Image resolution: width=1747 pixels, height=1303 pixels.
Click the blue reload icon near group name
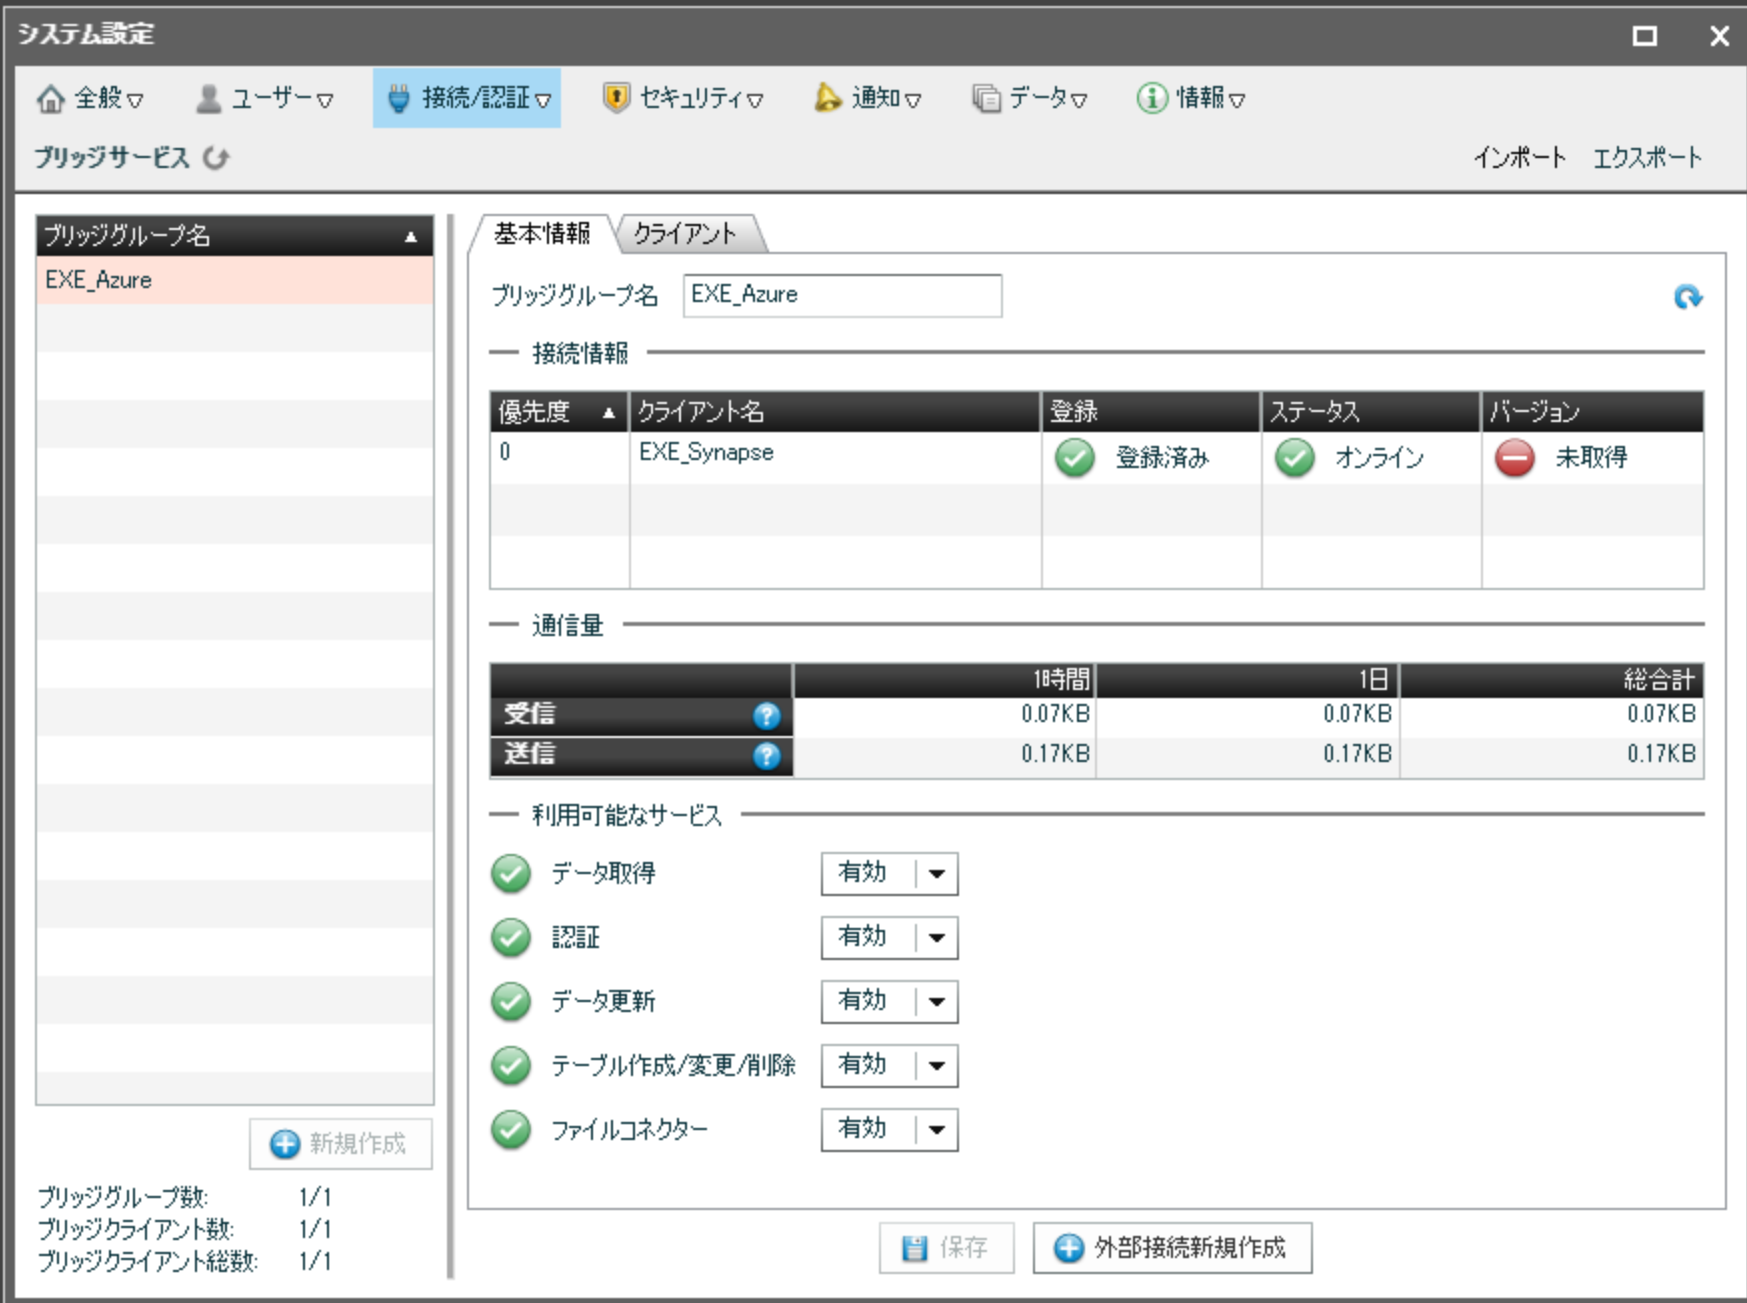pos(1687,297)
